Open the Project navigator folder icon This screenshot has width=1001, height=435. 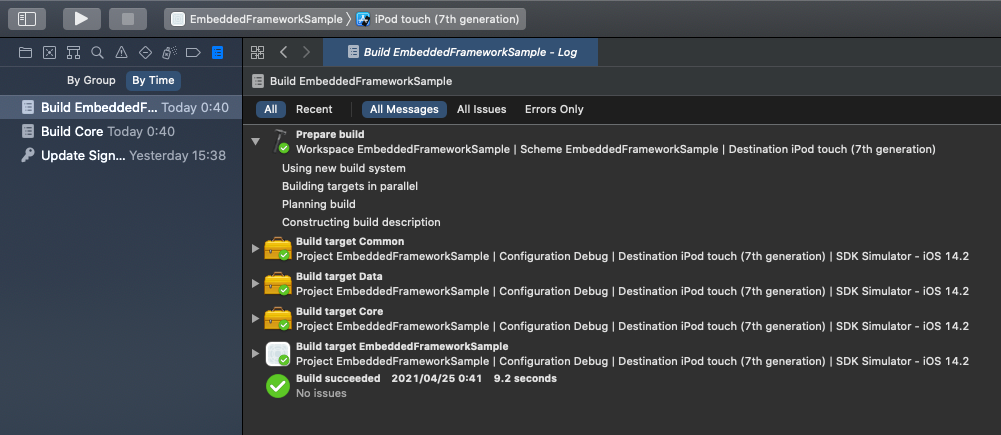click(x=26, y=52)
